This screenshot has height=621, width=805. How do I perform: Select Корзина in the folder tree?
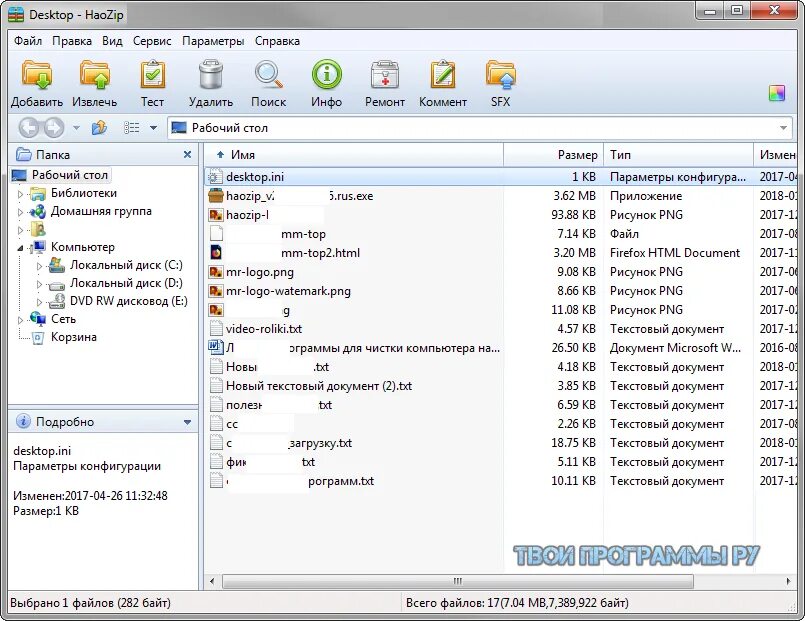[x=73, y=337]
